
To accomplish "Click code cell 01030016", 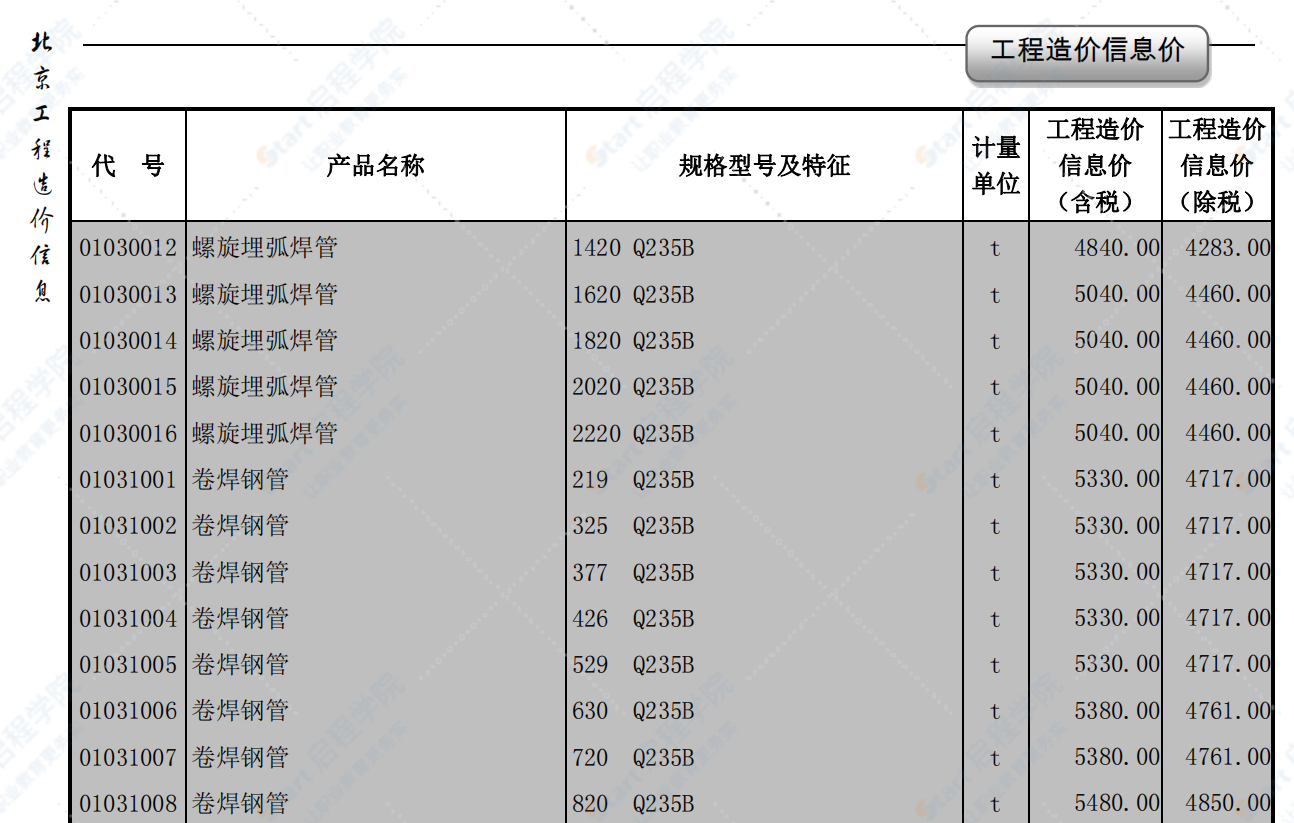I will pos(128,434).
